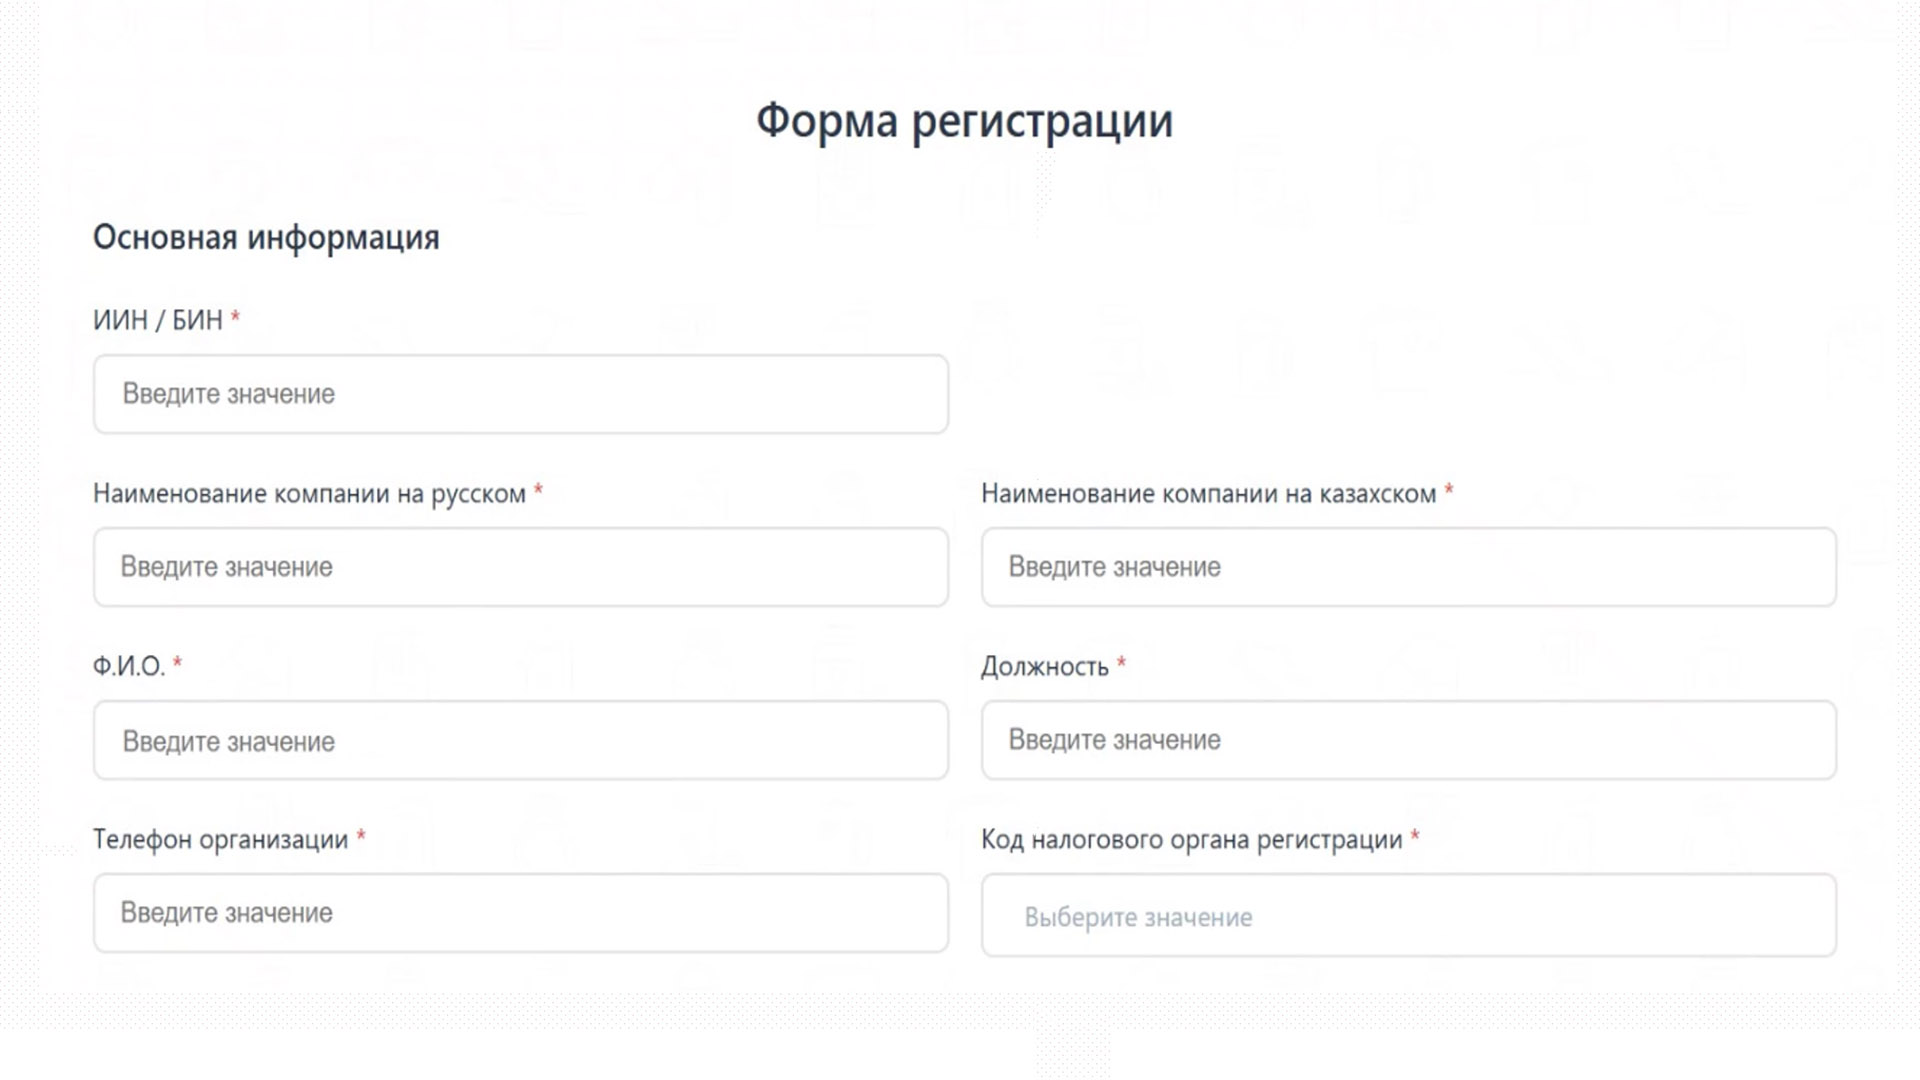The image size is (1920, 1080).
Task: Click the Наименование компании на русском label
Action: [x=310, y=492]
